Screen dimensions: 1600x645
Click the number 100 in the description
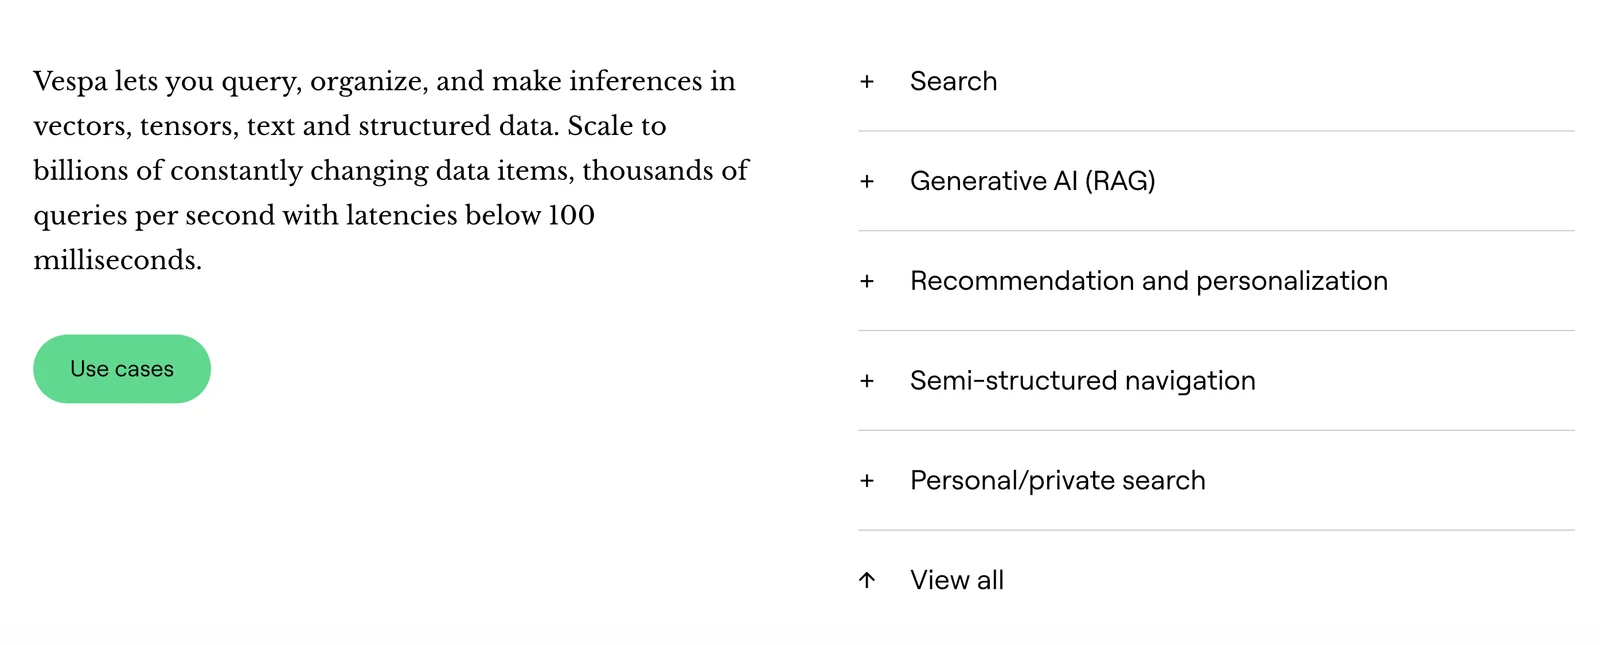571,215
